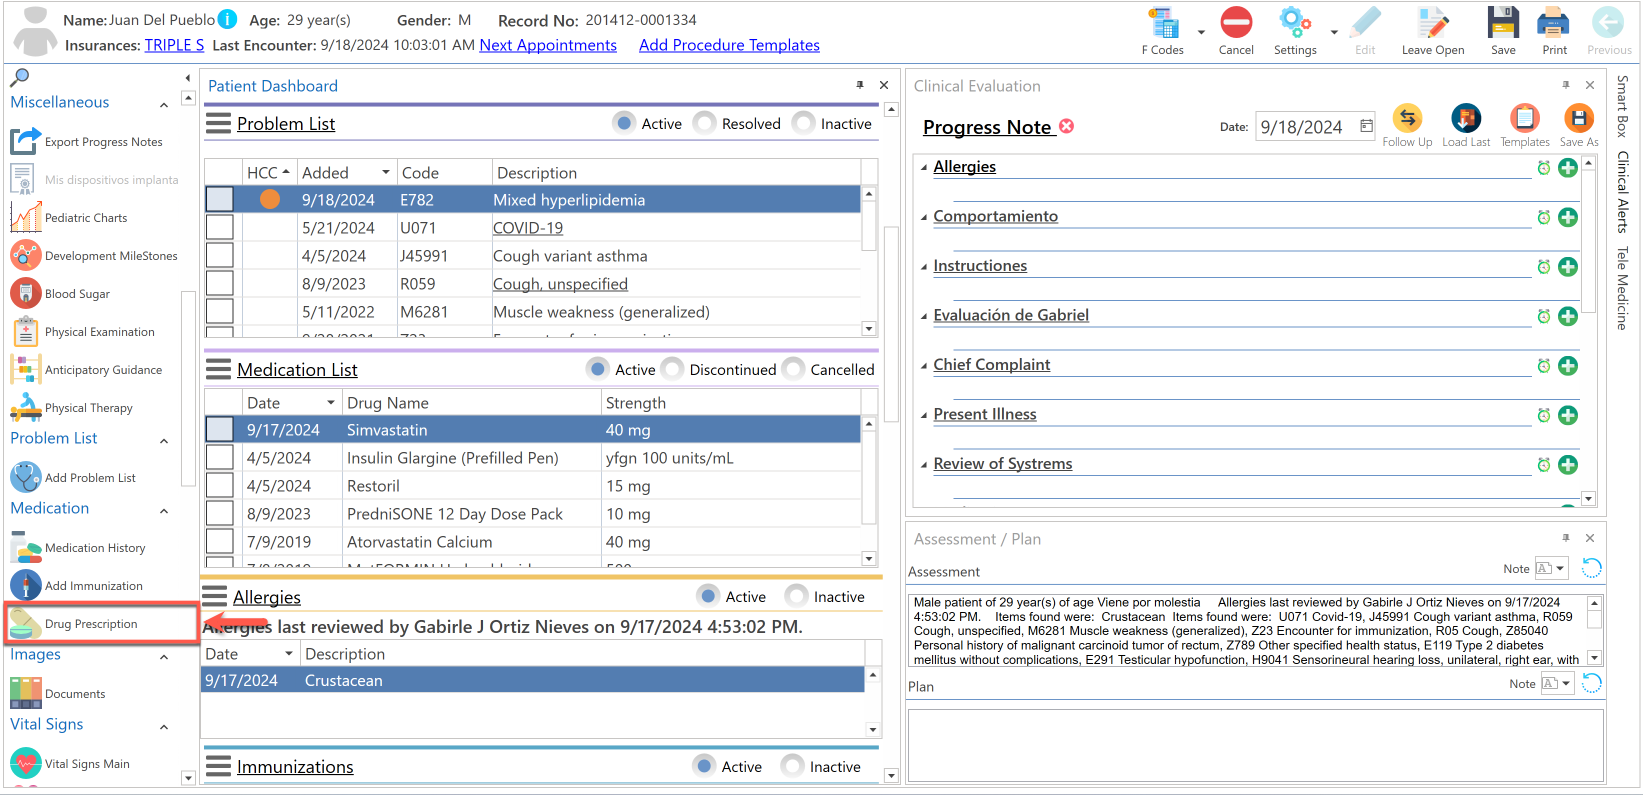Screen dimensions: 1643x795
Task: Delete Progress Note with red X
Action: pyautogui.click(x=1067, y=126)
